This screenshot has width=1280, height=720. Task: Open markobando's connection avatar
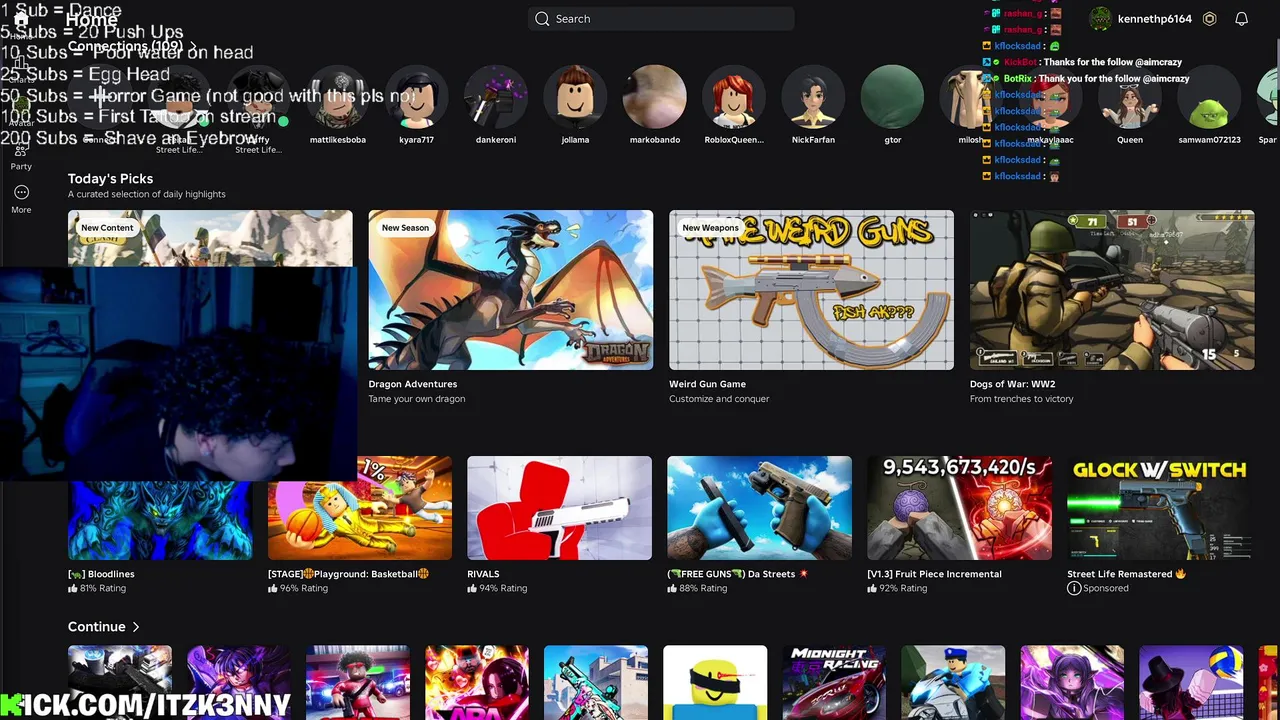click(655, 98)
